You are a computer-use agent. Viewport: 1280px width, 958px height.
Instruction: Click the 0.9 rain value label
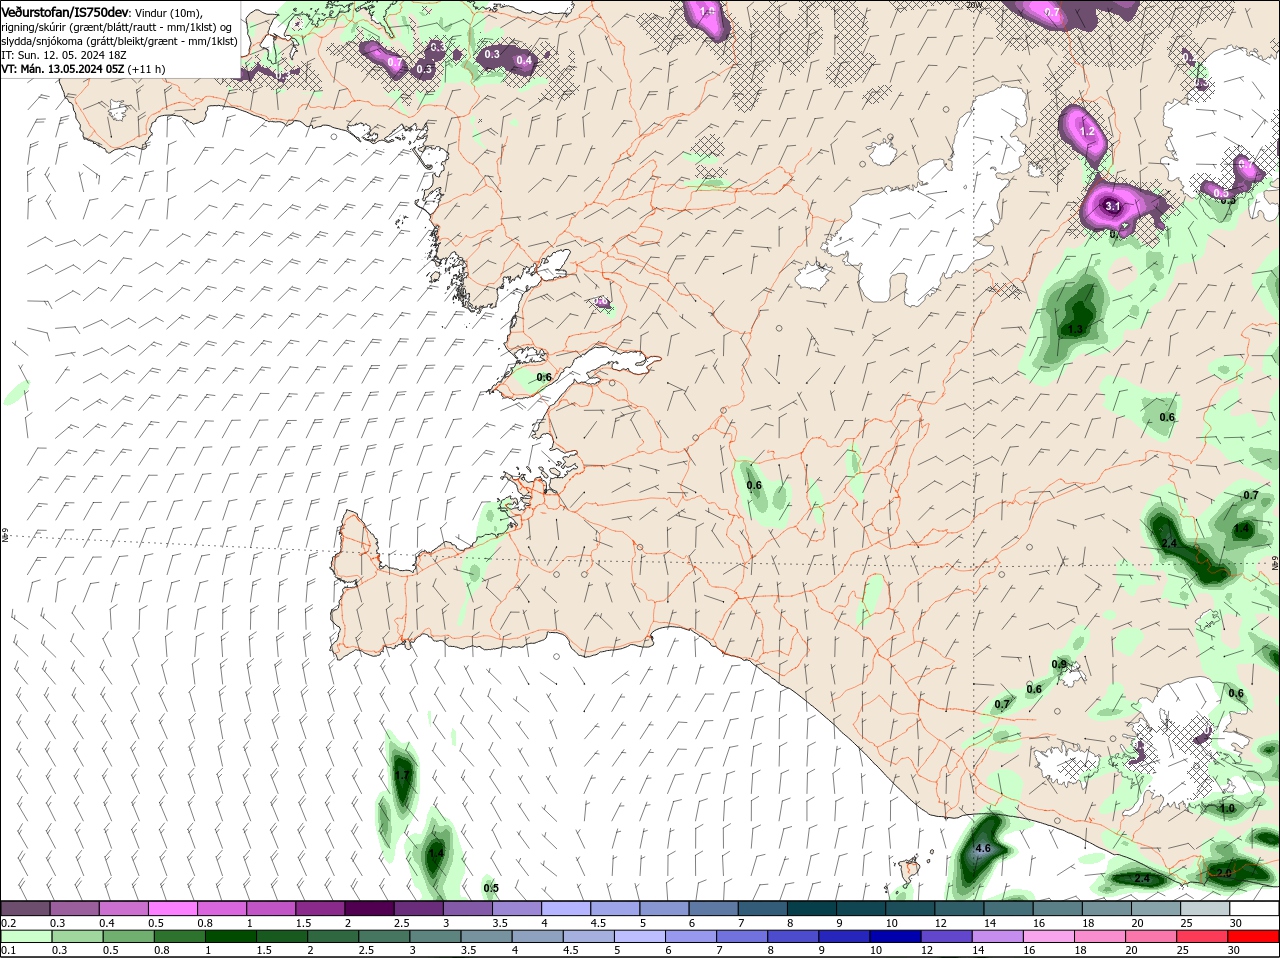[1059, 664]
